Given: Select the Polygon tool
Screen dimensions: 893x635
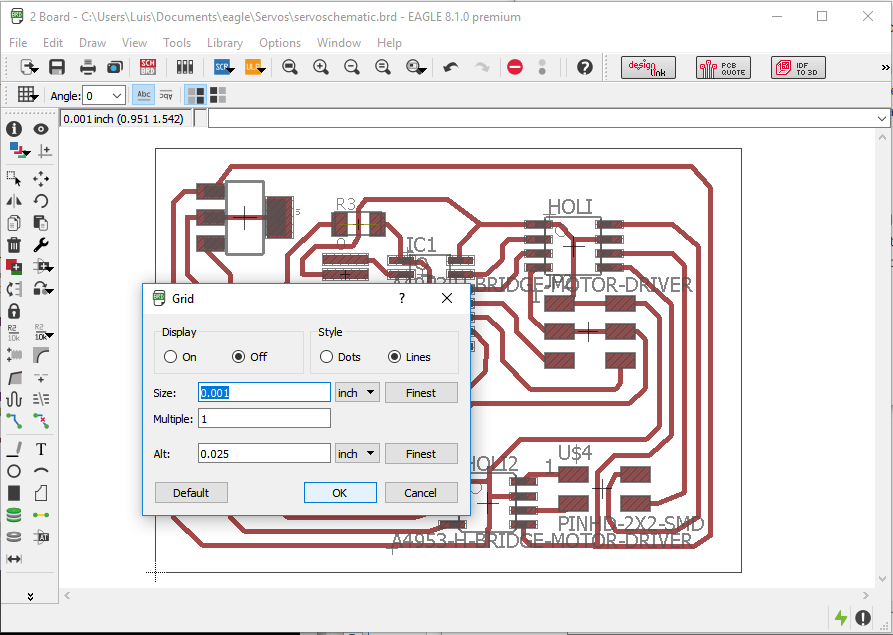Looking at the screenshot, I should [41, 493].
